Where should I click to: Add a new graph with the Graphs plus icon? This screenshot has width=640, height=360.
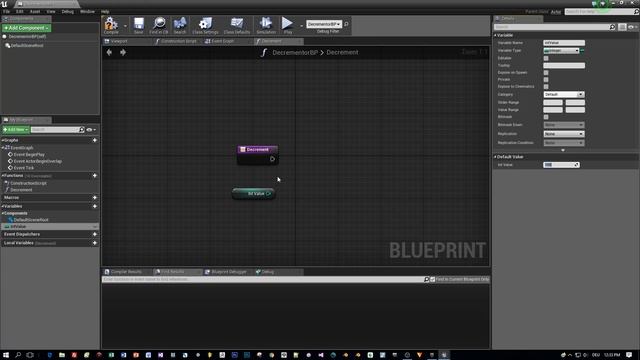click(x=95, y=140)
